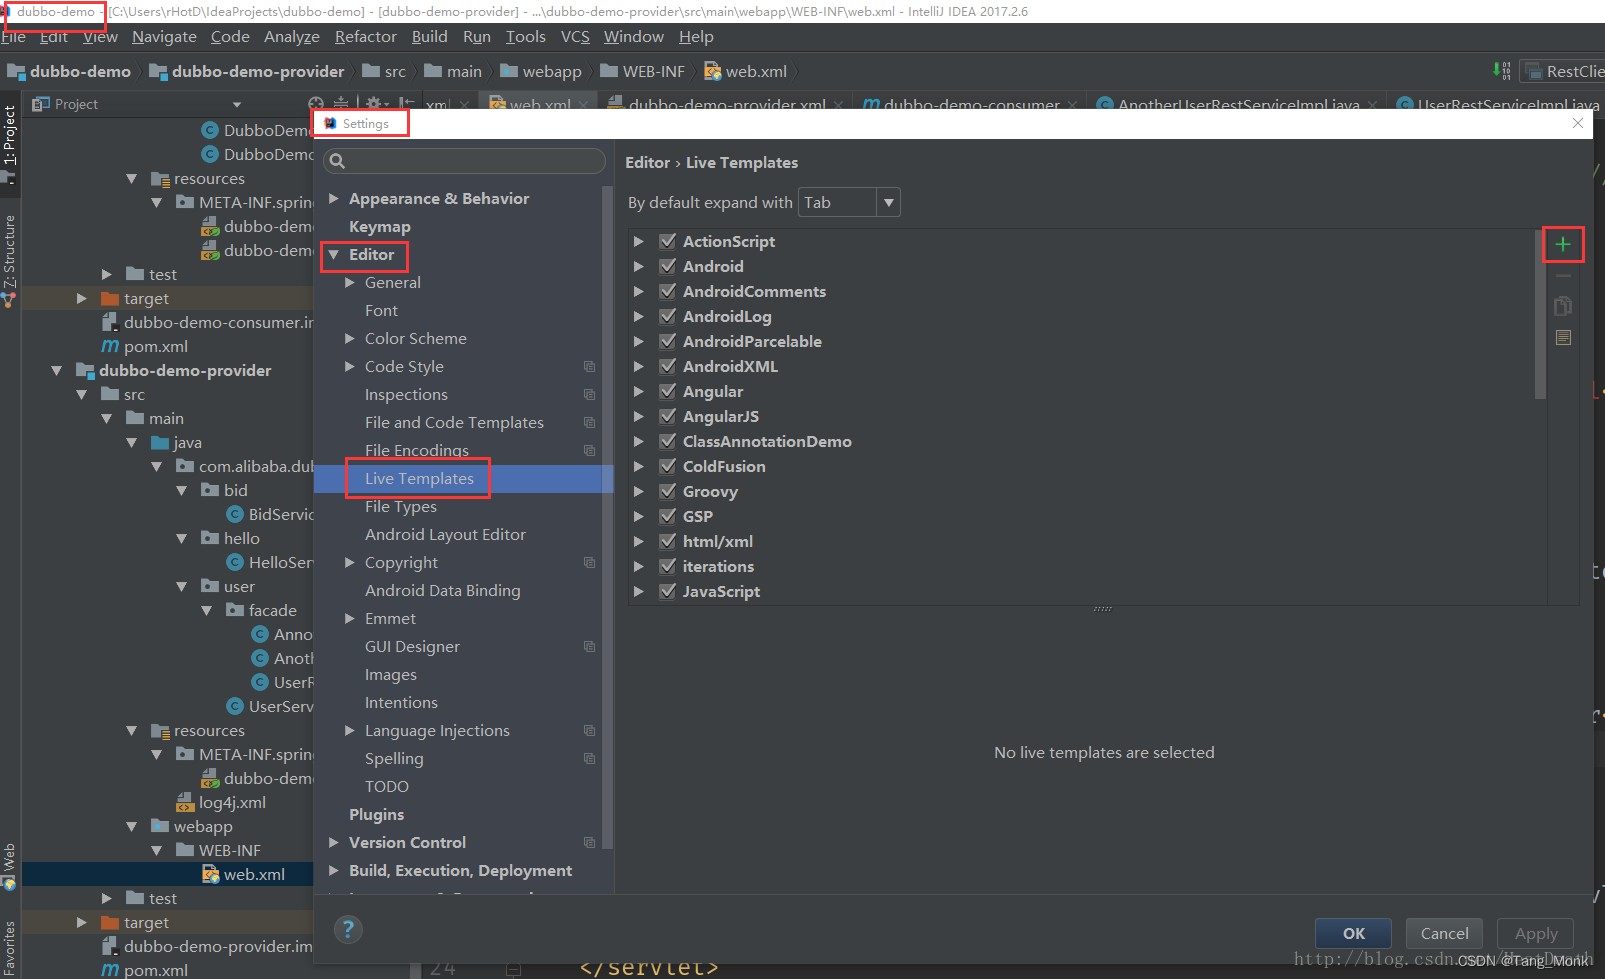Click the duplicate template copy icon
Image resolution: width=1605 pixels, height=979 pixels.
click(x=1563, y=306)
